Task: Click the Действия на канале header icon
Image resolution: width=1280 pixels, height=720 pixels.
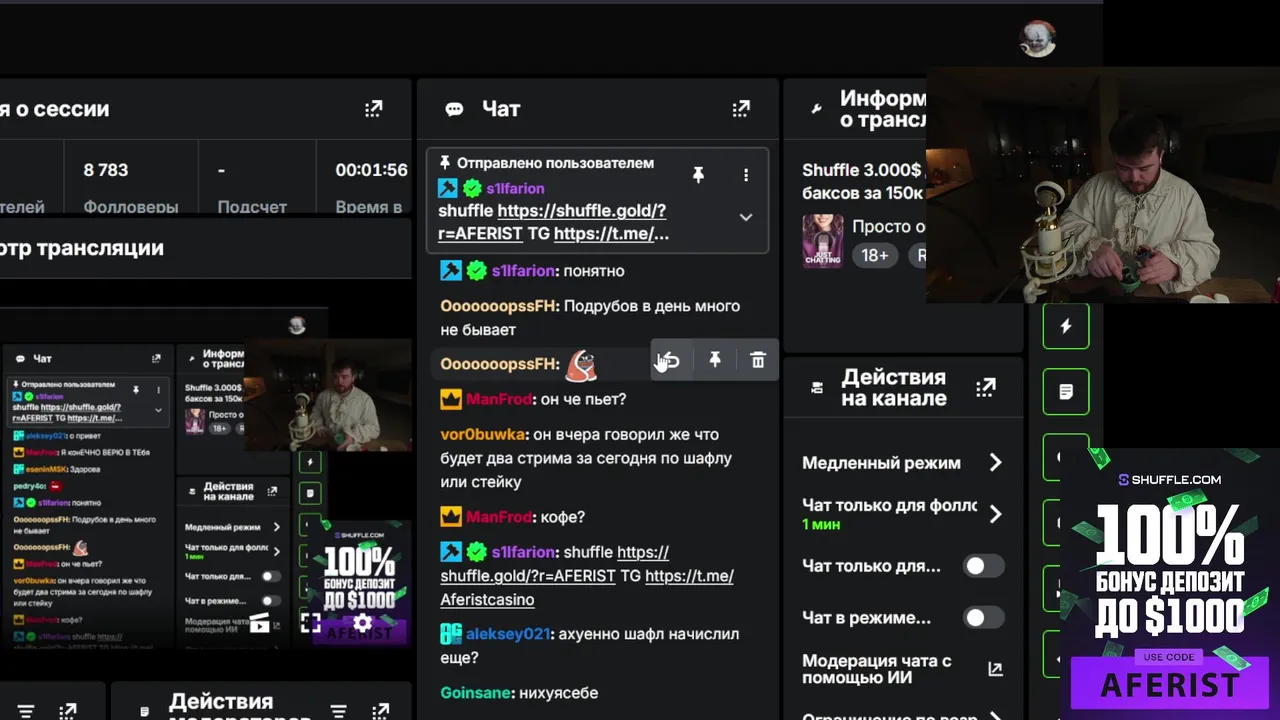Action: [x=817, y=387]
